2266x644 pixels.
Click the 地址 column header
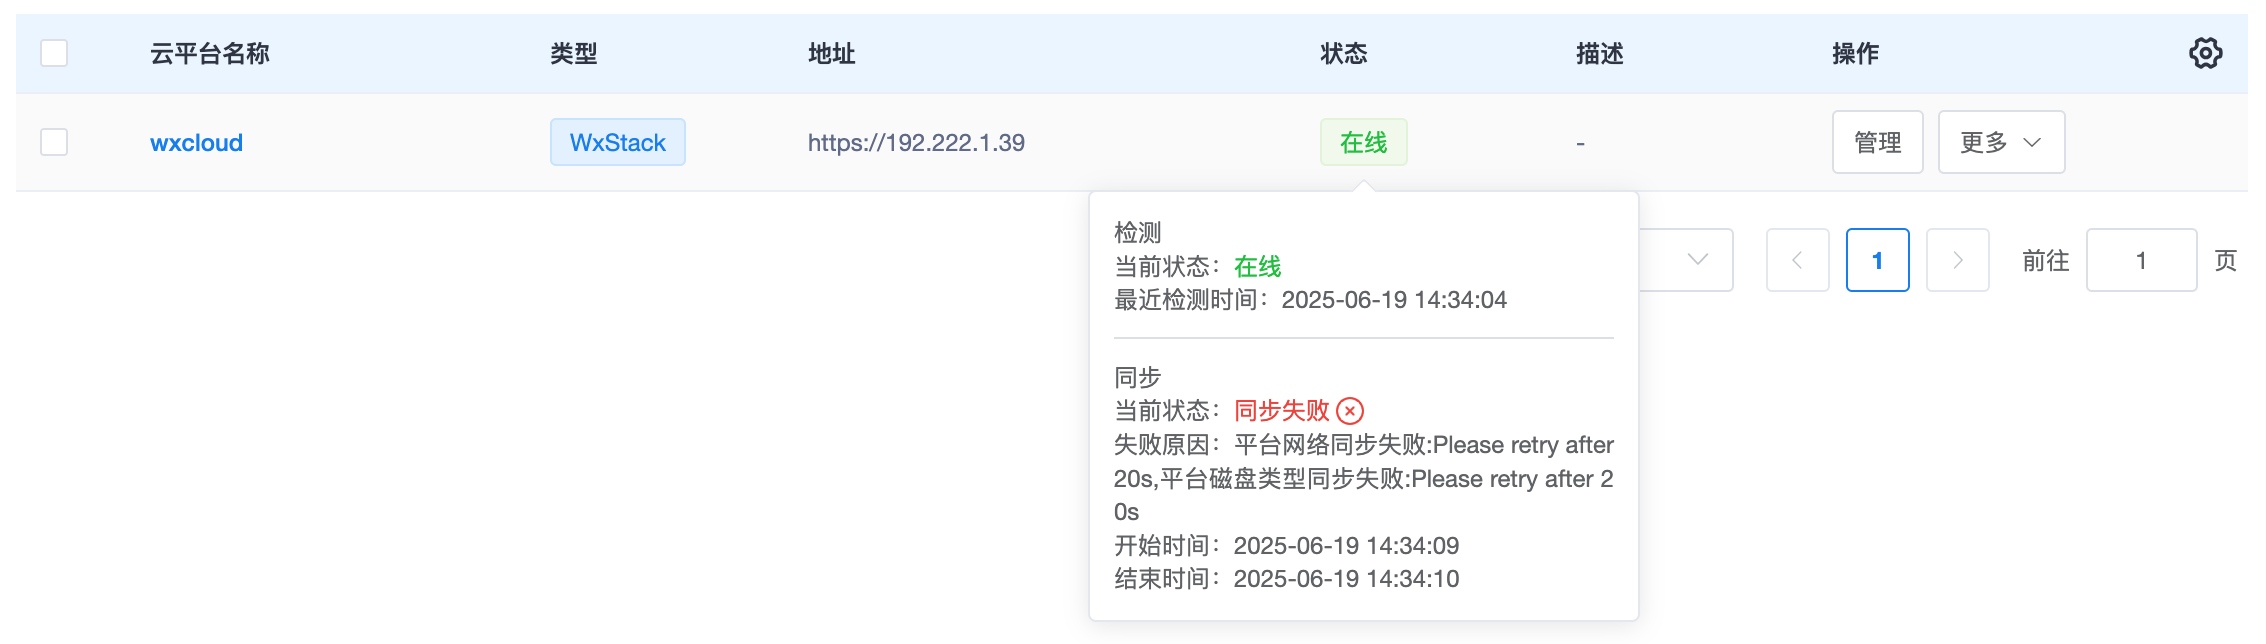point(832,54)
